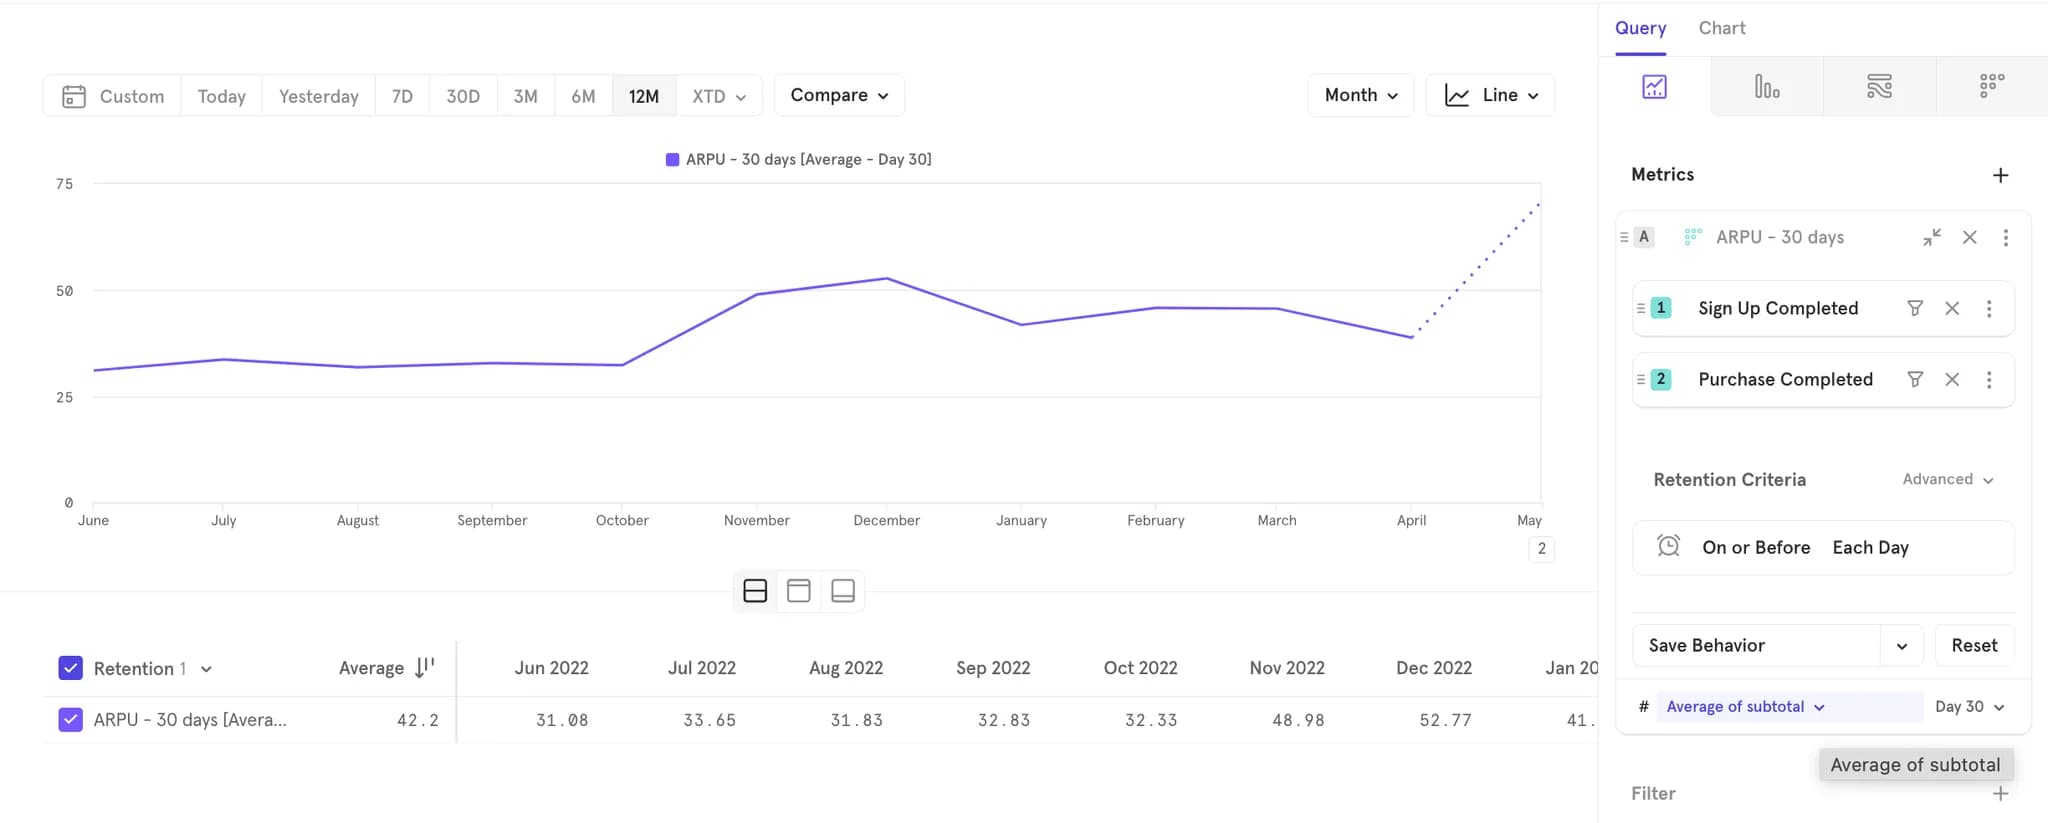Select the Funnels report type icon
This screenshot has height=823, width=2048.
pyautogui.click(x=1766, y=87)
